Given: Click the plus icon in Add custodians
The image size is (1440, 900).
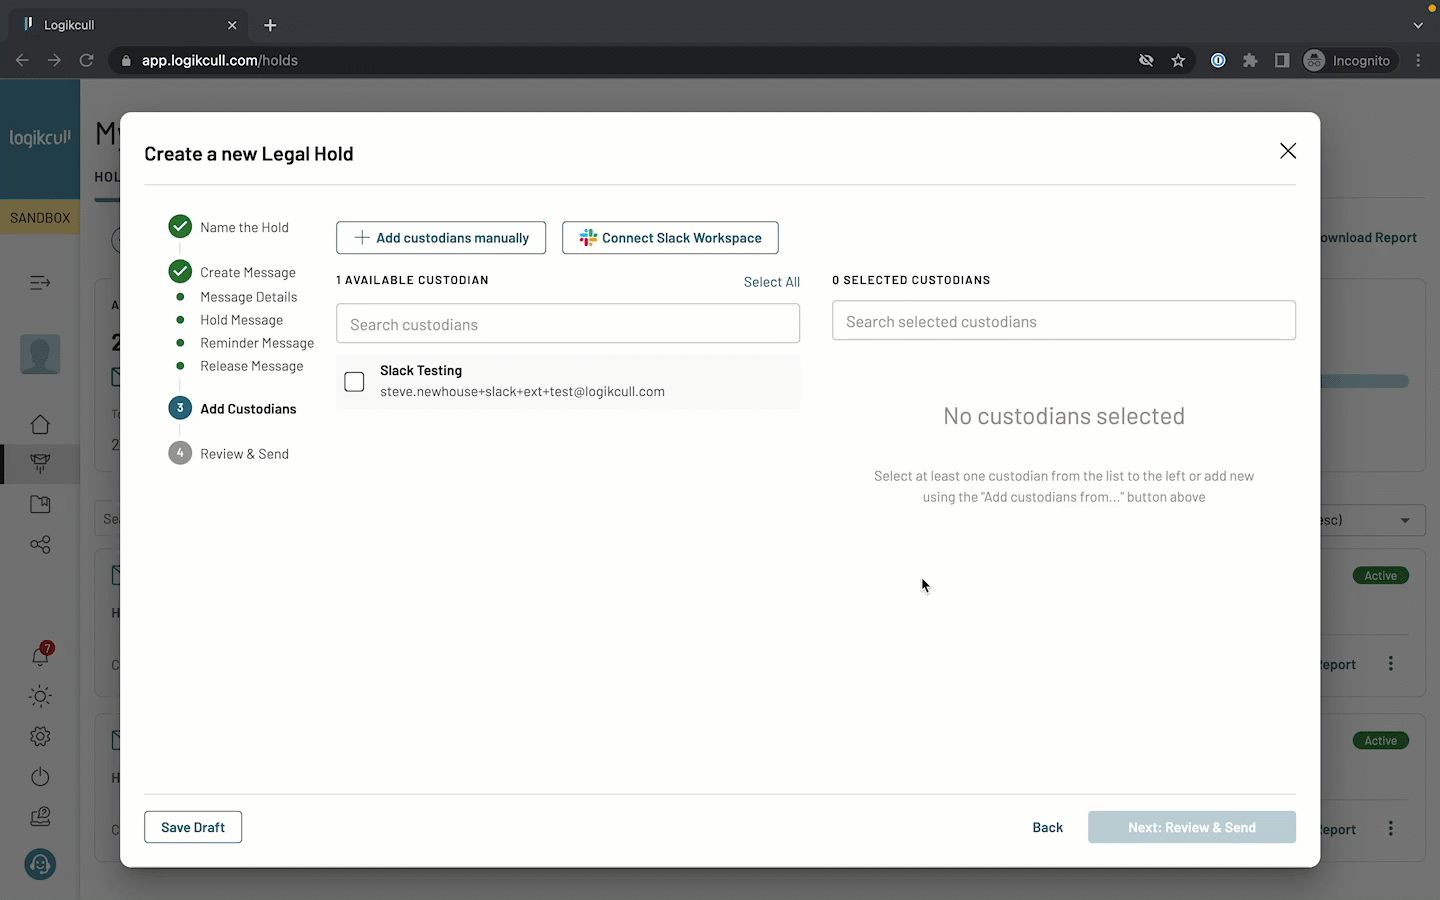Looking at the screenshot, I should [x=362, y=238].
